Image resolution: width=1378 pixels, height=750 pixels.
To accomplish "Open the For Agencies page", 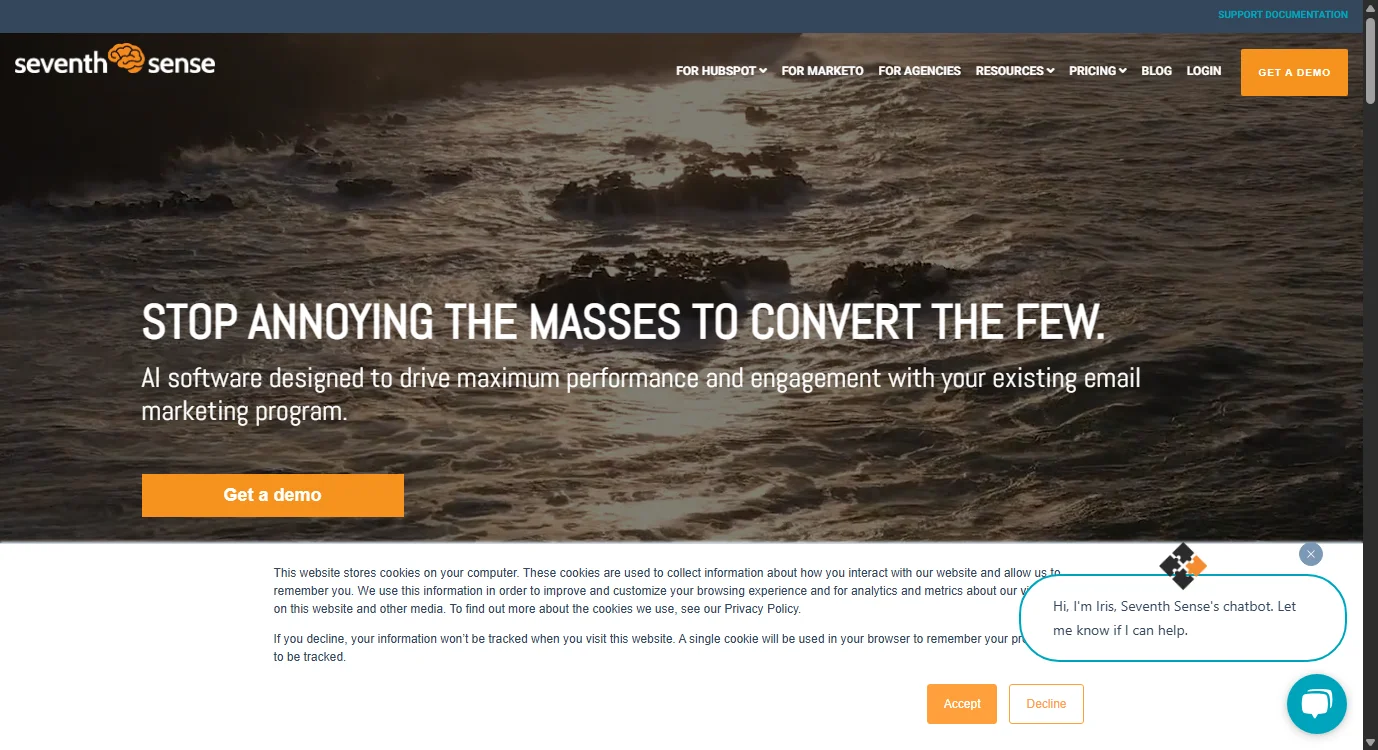I will (919, 71).
